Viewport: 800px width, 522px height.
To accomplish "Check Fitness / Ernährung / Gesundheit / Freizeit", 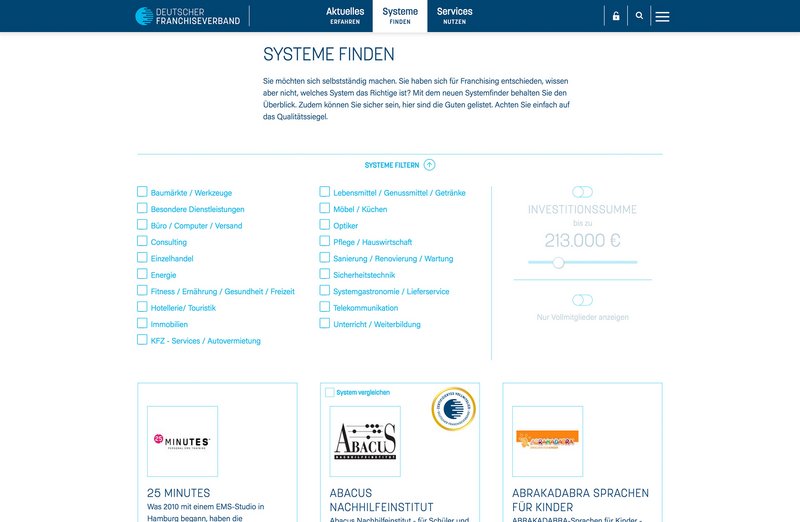I will click(142, 290).
